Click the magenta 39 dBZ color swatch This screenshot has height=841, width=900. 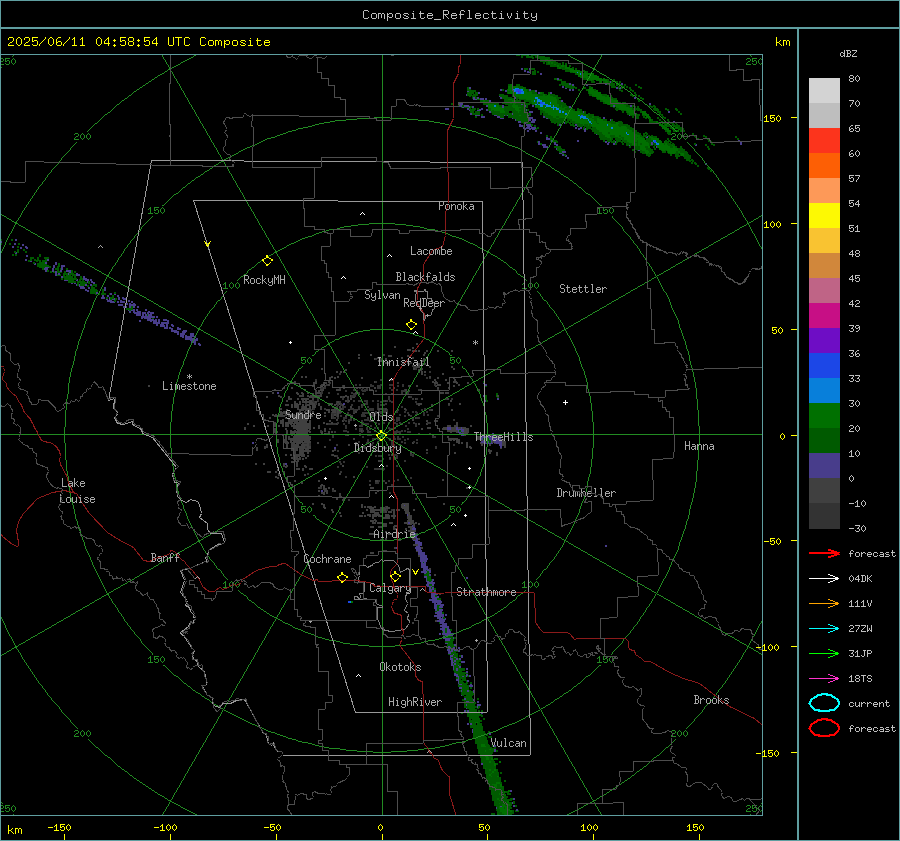(x=824, y=315)
